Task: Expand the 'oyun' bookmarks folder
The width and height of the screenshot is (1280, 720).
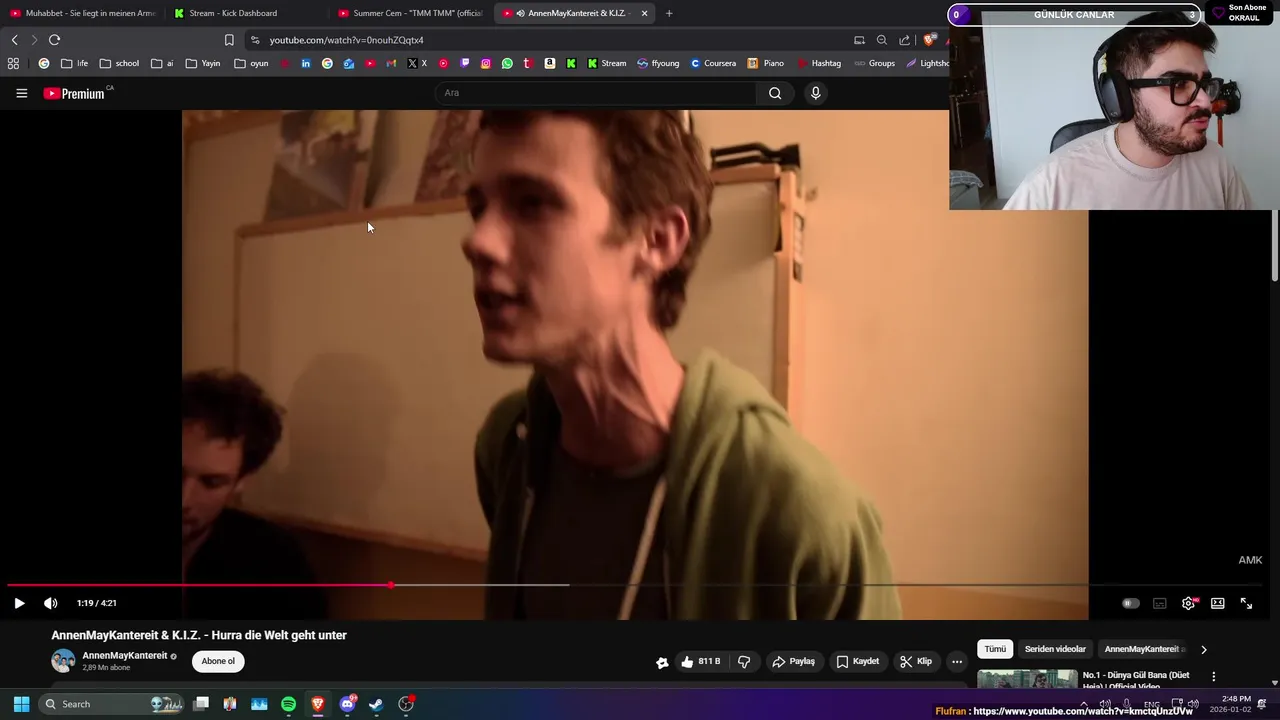Action: point(251,63)
